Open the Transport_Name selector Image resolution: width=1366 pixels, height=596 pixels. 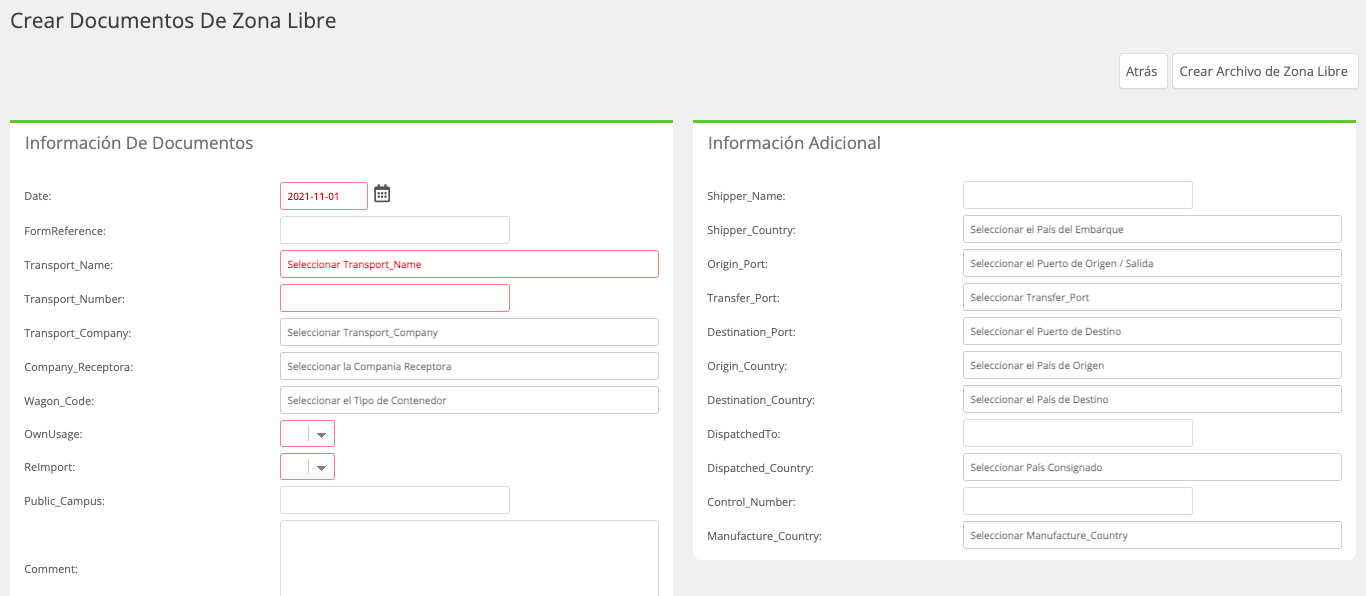point(469,264)
